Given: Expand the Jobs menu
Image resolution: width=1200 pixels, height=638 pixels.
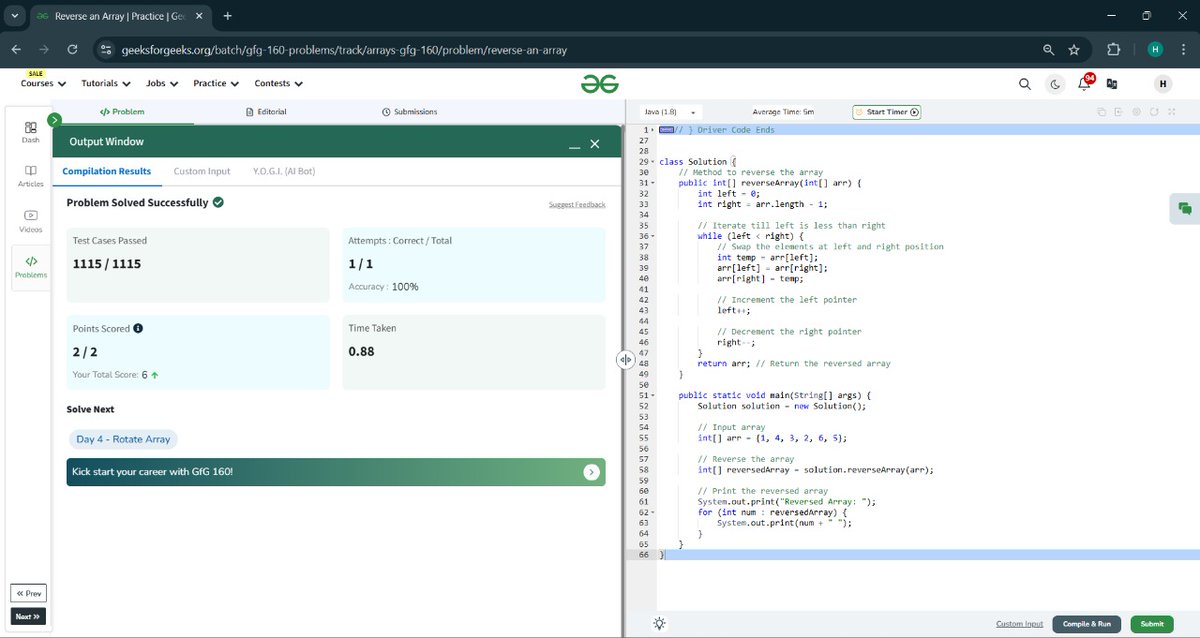Looking at the screenshot, I should 161,84.
